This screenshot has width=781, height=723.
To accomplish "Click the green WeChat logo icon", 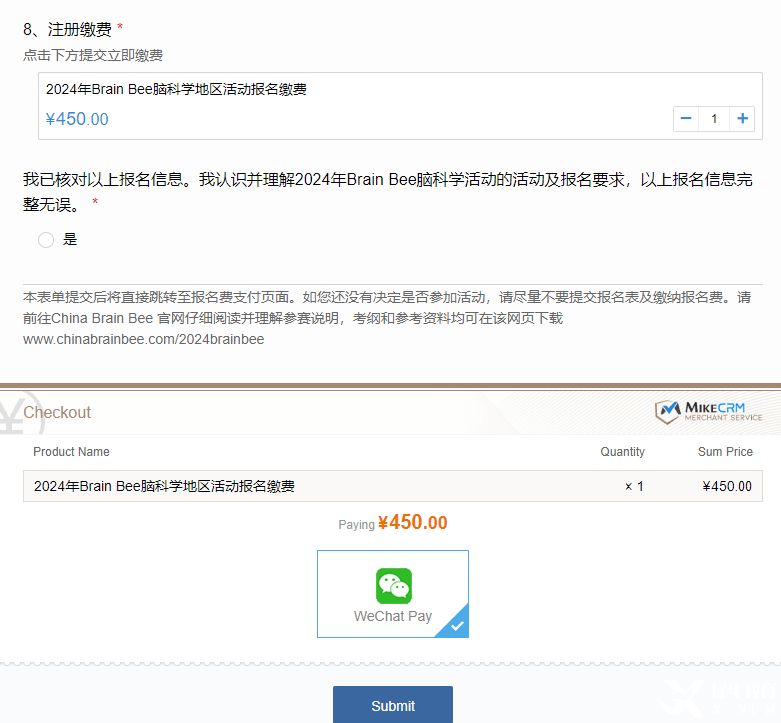I will coord(393,585).
